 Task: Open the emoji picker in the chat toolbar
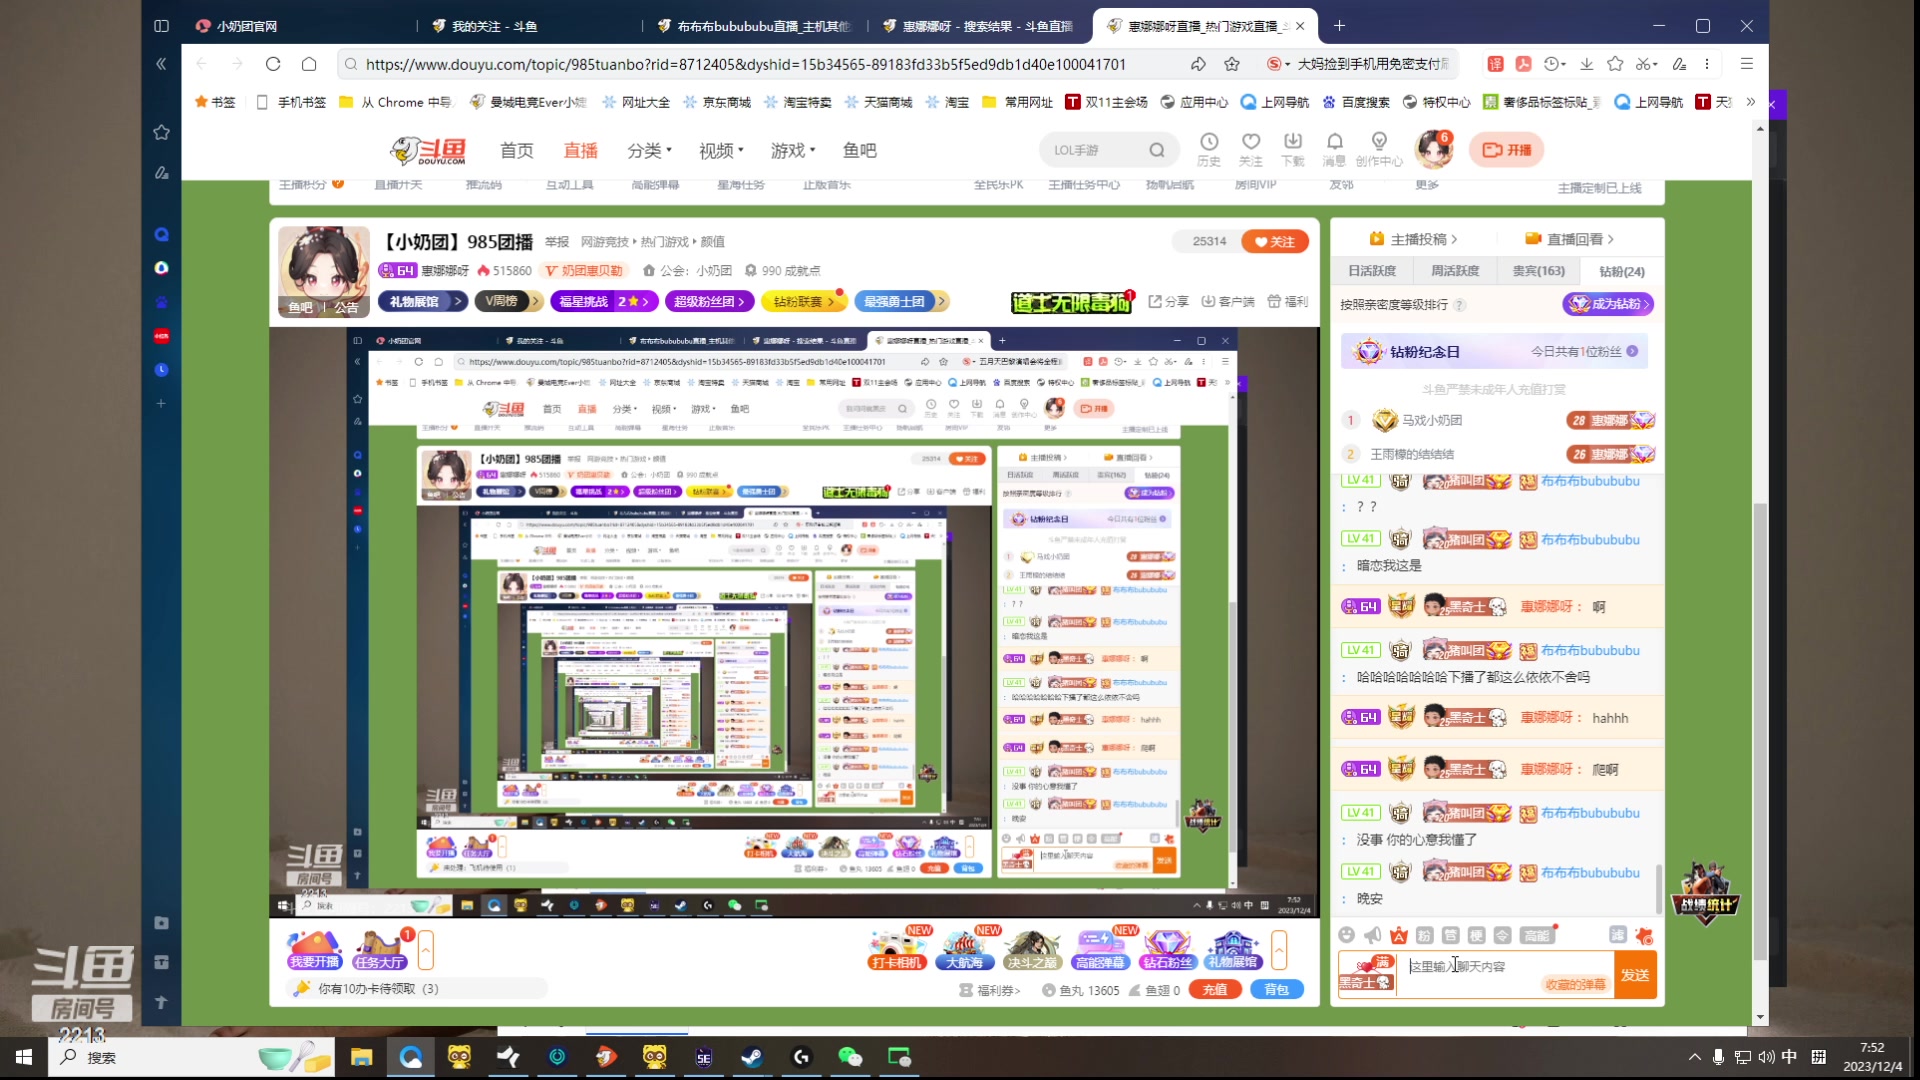point(1348,934)
